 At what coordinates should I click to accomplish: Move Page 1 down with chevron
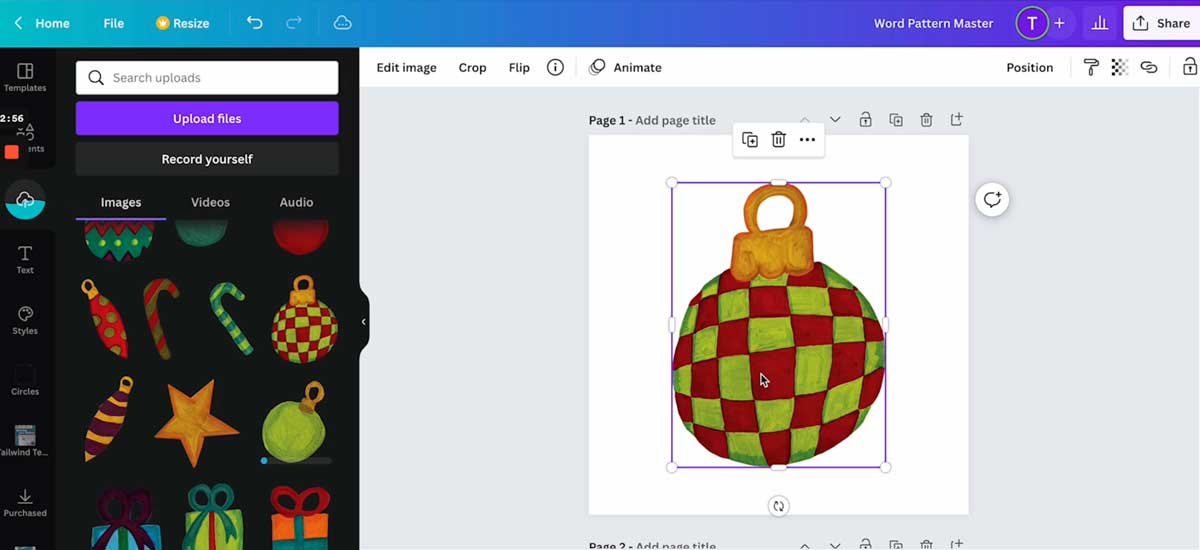tap(835, 120)
